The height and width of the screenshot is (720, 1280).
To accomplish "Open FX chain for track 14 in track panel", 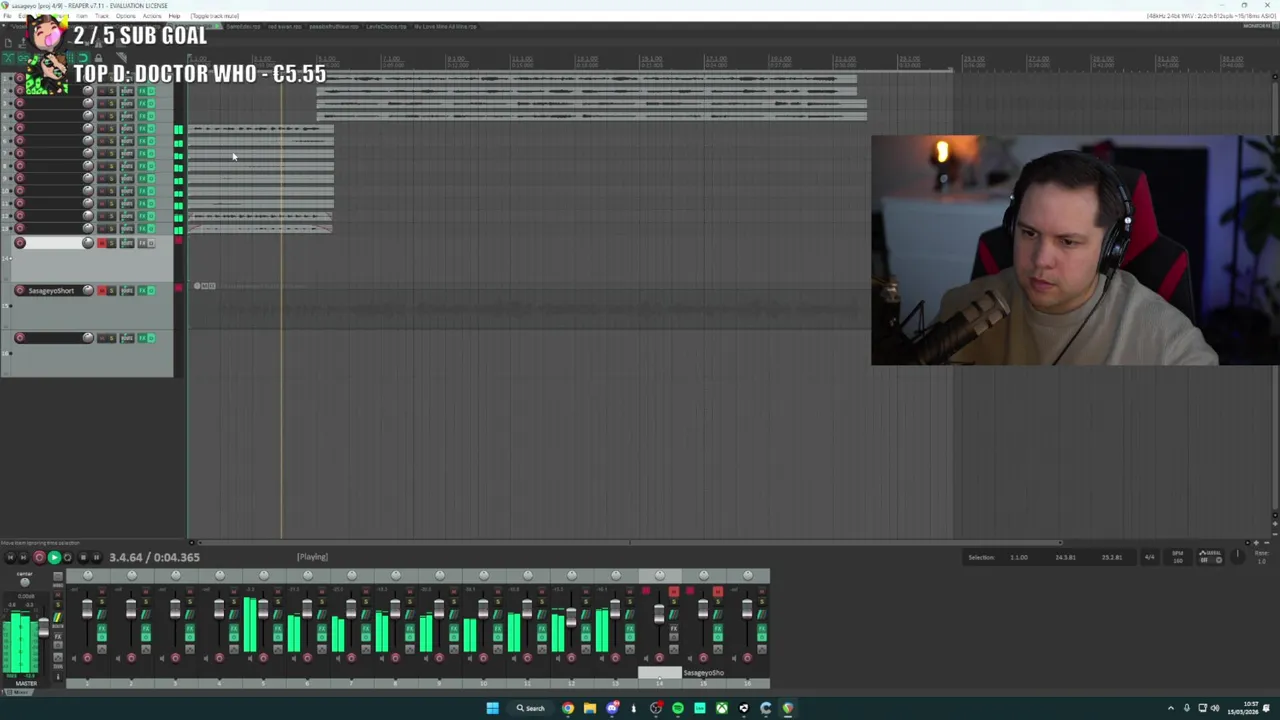I will tap(142, 243).
